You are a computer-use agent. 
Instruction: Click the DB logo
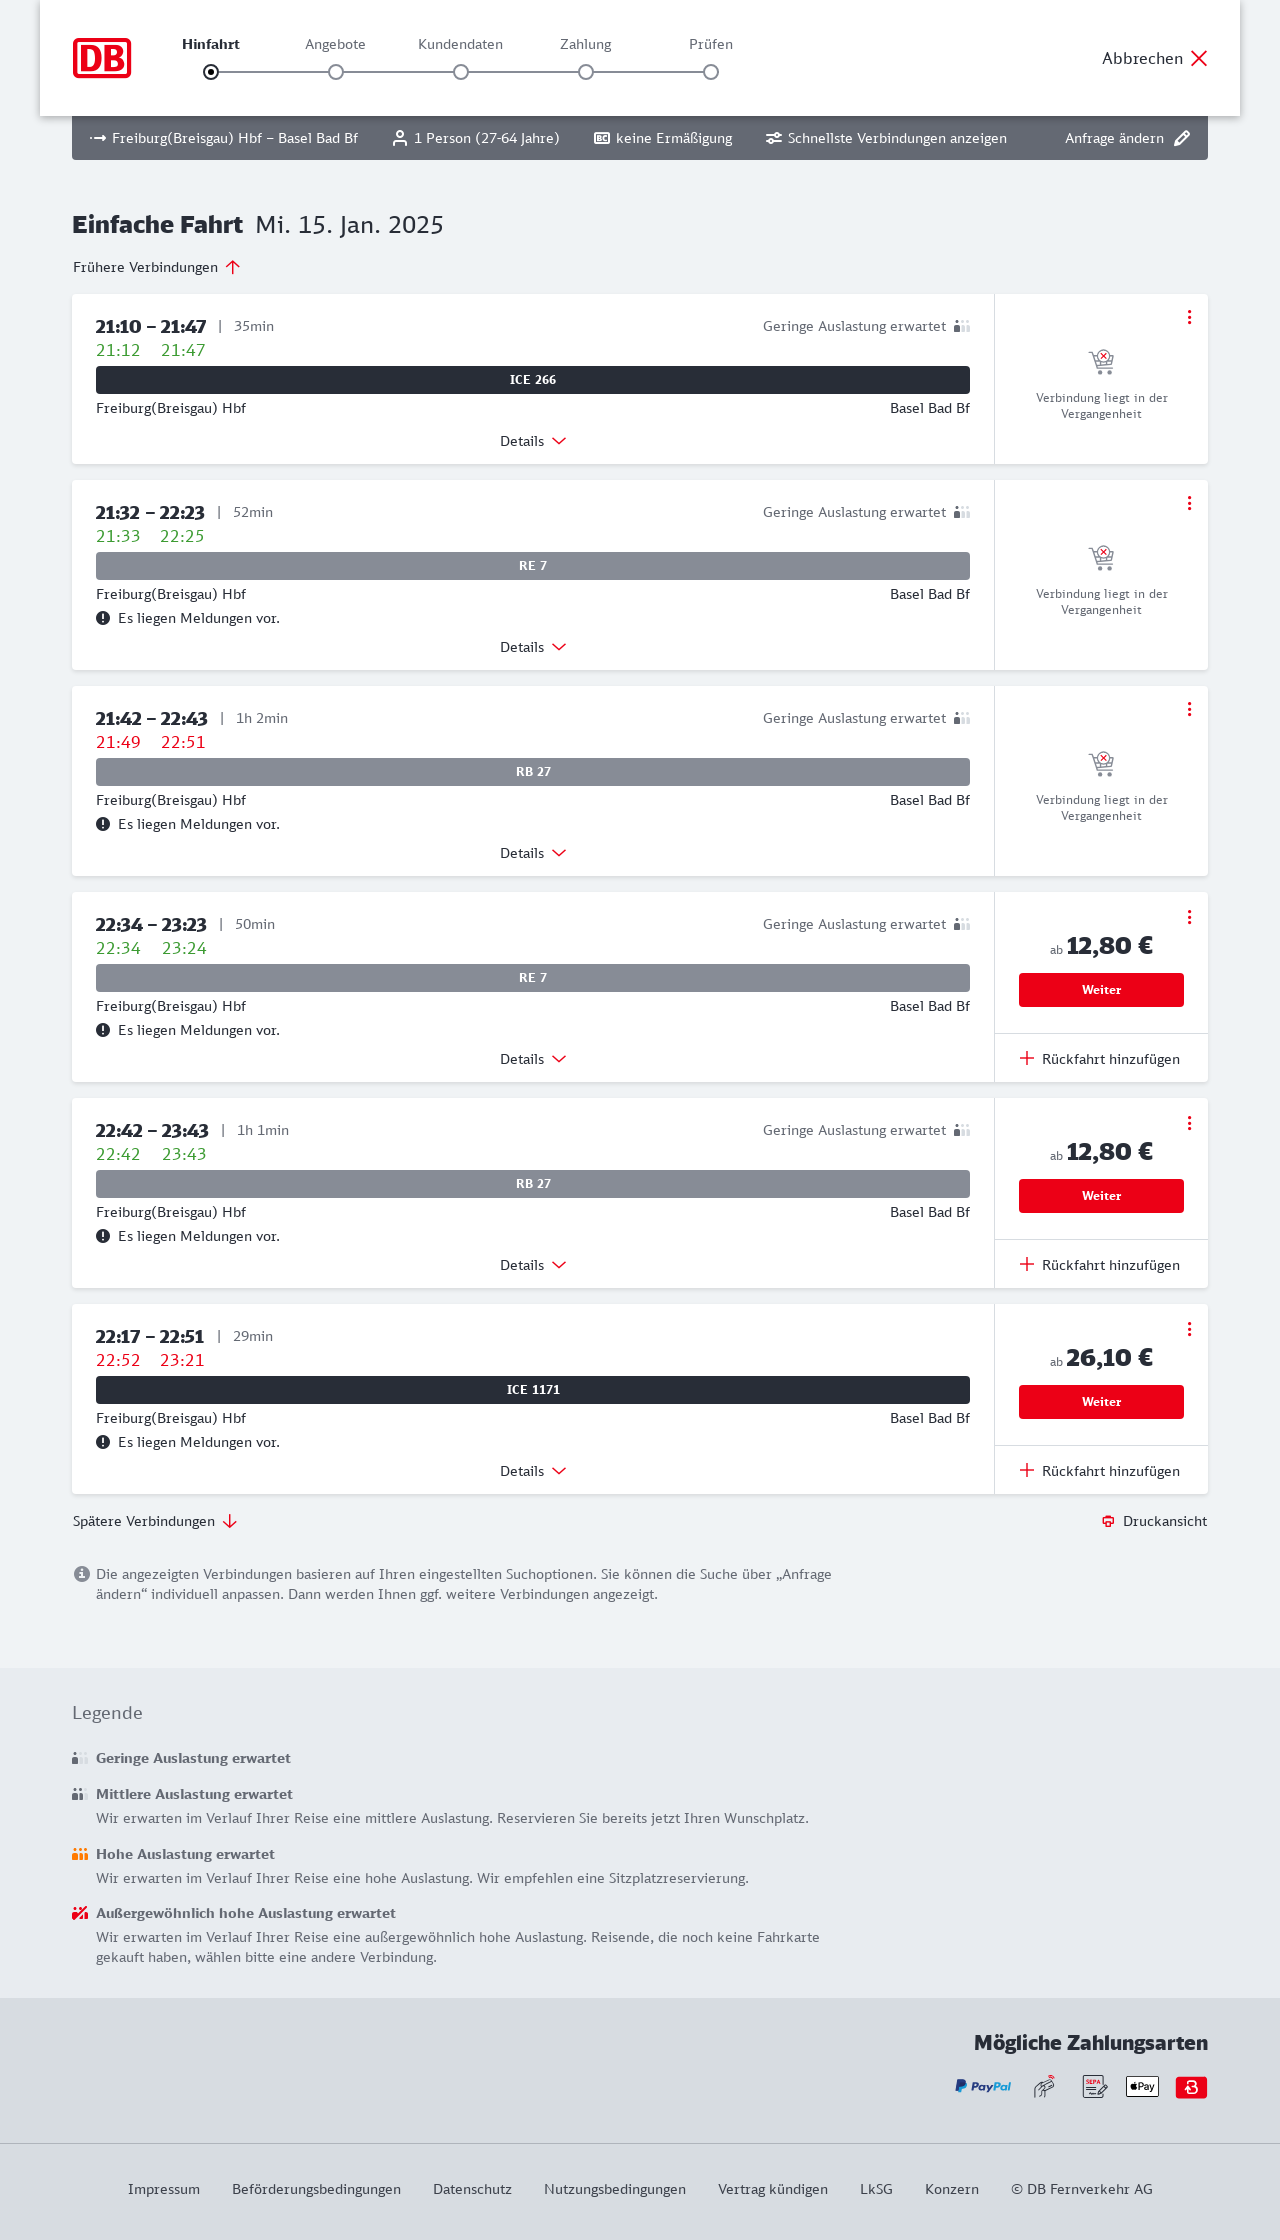[x=102, y=58]
